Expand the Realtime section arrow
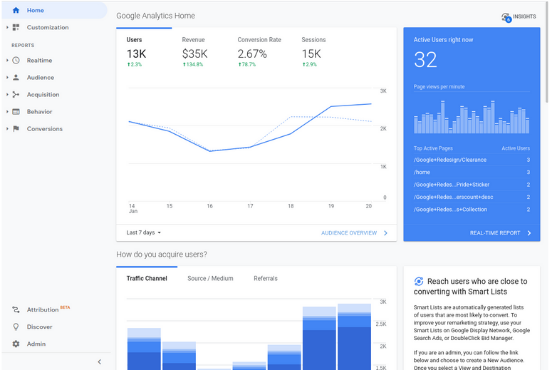Viewport: 550px width, 370px height. [7, 60]
